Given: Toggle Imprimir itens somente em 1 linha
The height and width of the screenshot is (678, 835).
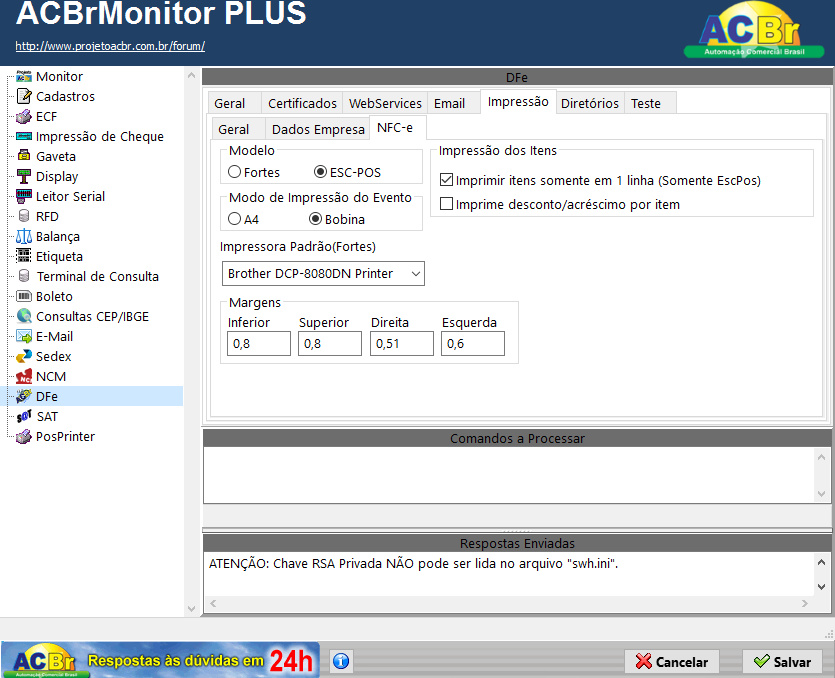Looking at the screenshot, I should (x=446, y=180).
